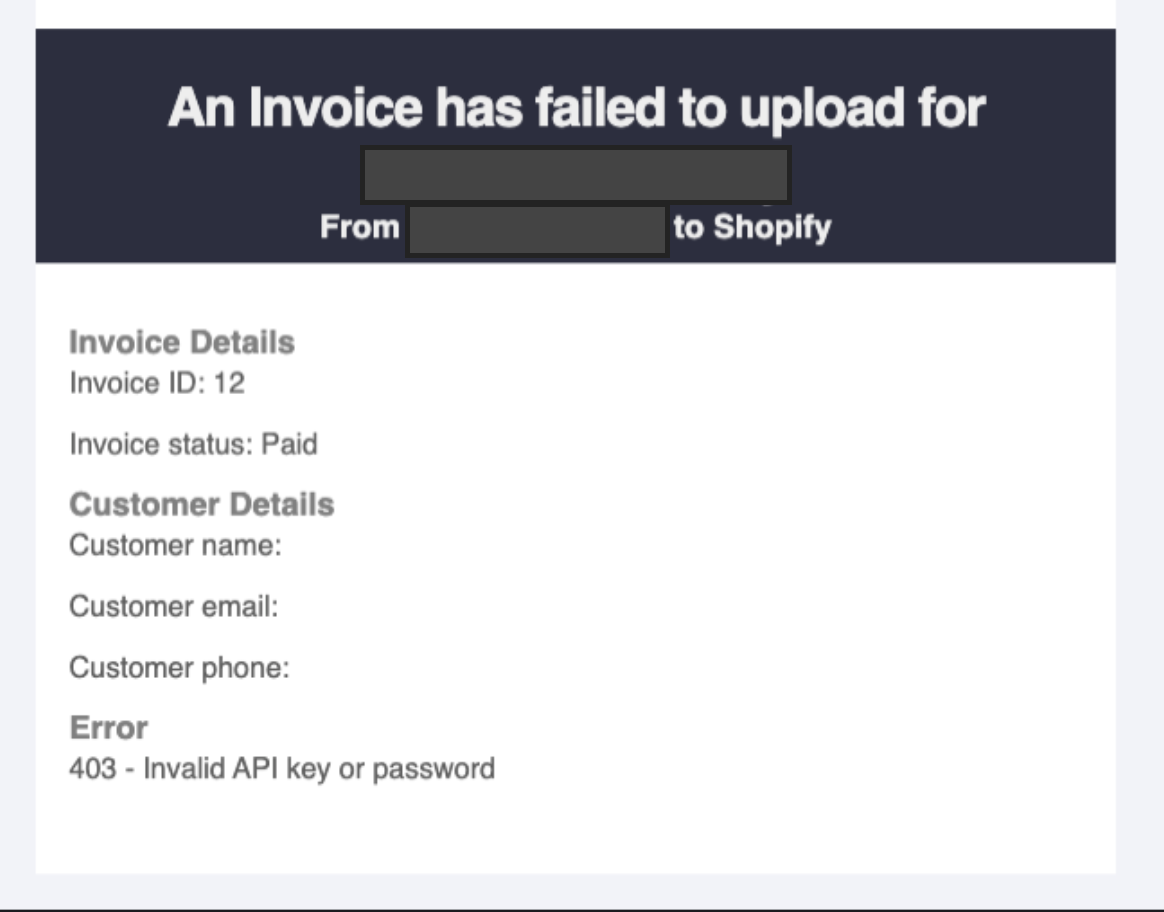
Task: Click the '403' error code
Action: [93, 769]
